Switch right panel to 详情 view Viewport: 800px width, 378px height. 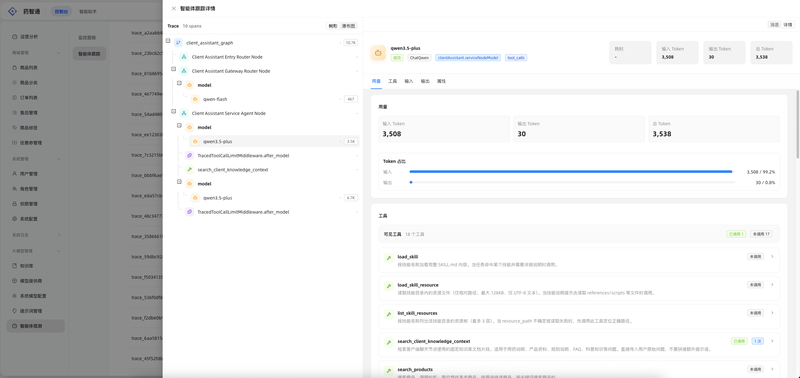788,24
